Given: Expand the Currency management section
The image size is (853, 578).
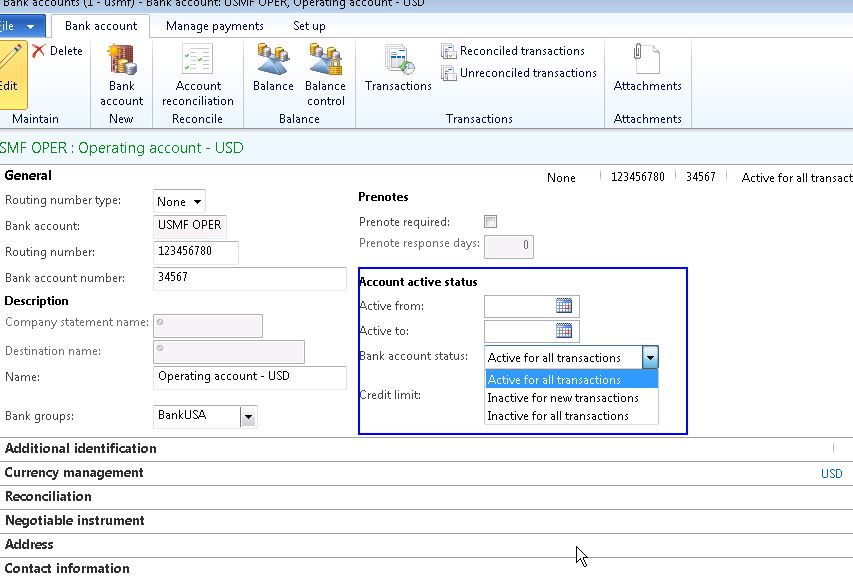Looking at the screenshot, I should pyautogui.click(x=74, y=473).
